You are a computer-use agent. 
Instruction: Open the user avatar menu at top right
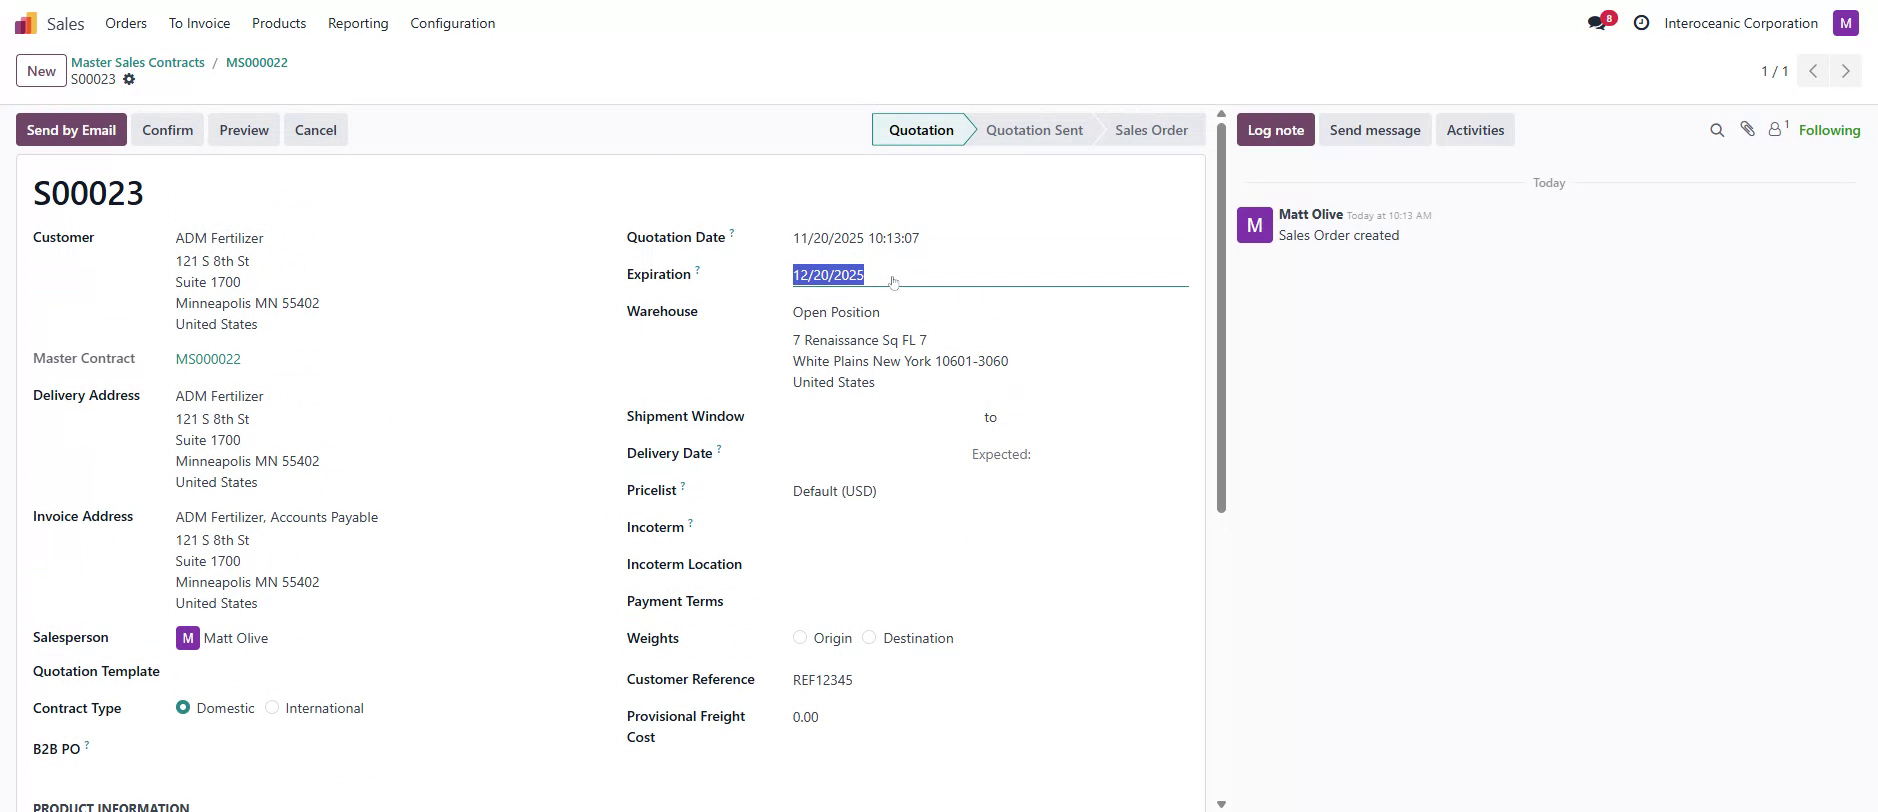(x=1846, y=23)
